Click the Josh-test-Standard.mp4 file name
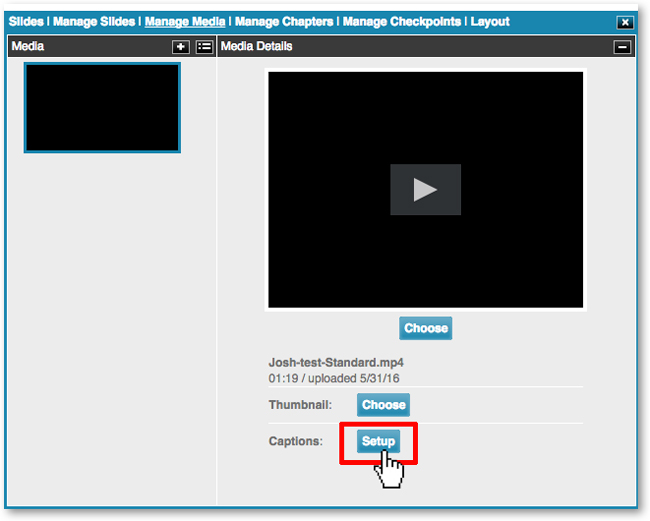 336,363
